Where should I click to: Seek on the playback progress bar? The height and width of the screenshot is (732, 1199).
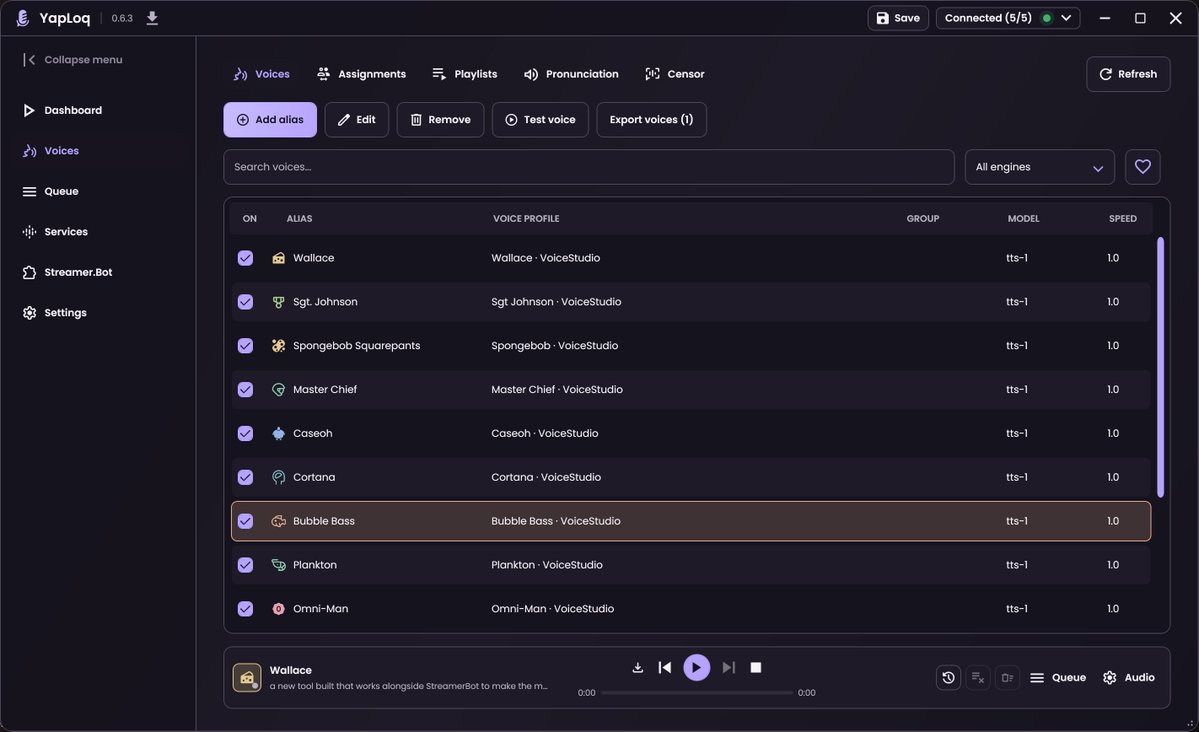coord(697,693)
